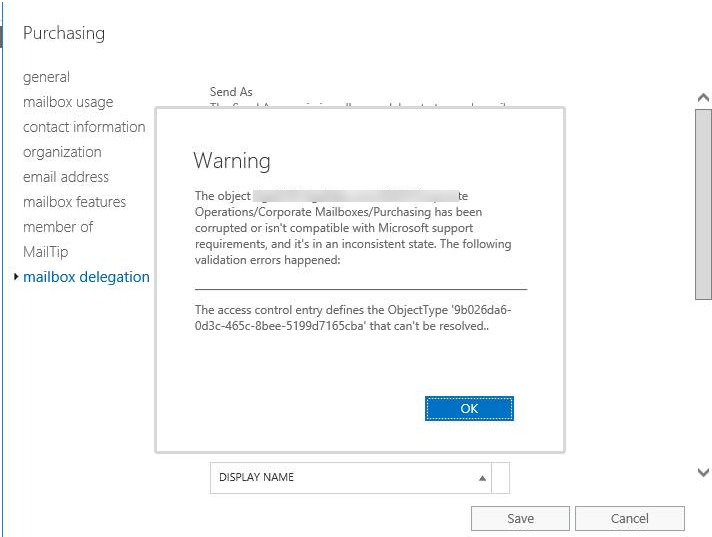Screen dimensions: 712x537
Task: Open the general section
Action: 46,77
